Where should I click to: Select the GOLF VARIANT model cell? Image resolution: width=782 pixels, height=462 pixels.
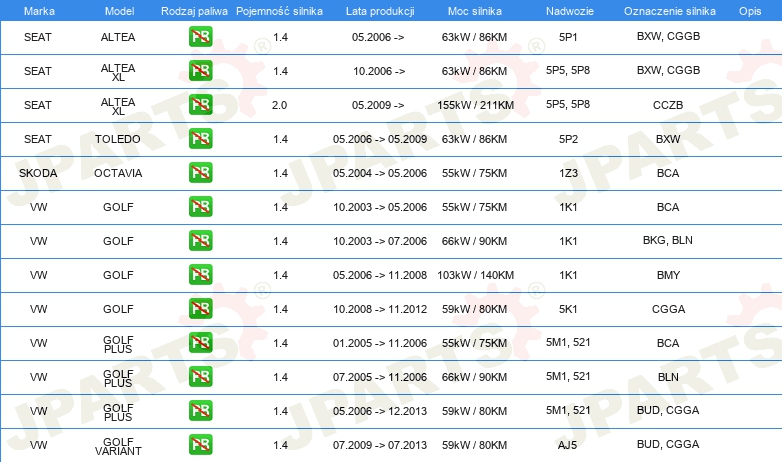pos(118,447)
